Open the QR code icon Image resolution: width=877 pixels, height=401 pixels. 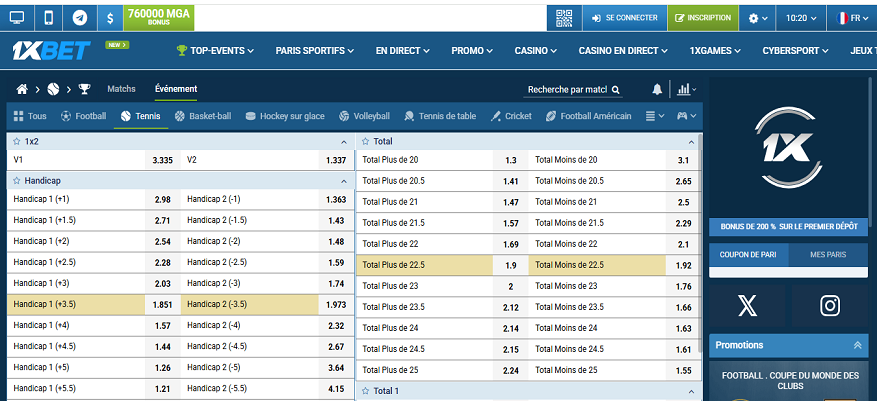[x=564, y=18]
